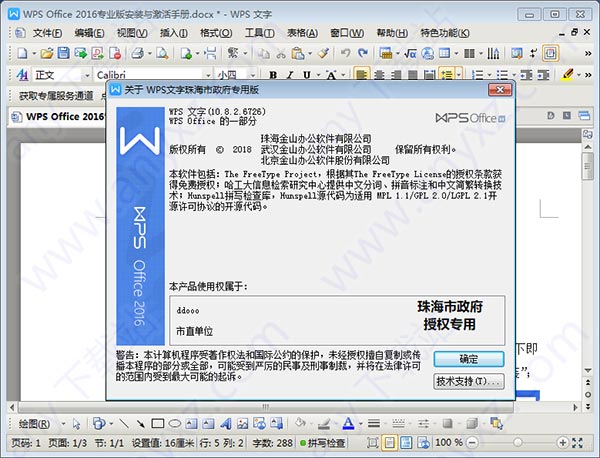Toggle Underline formatting
The image size is (600, 458).
coord(307,75)
